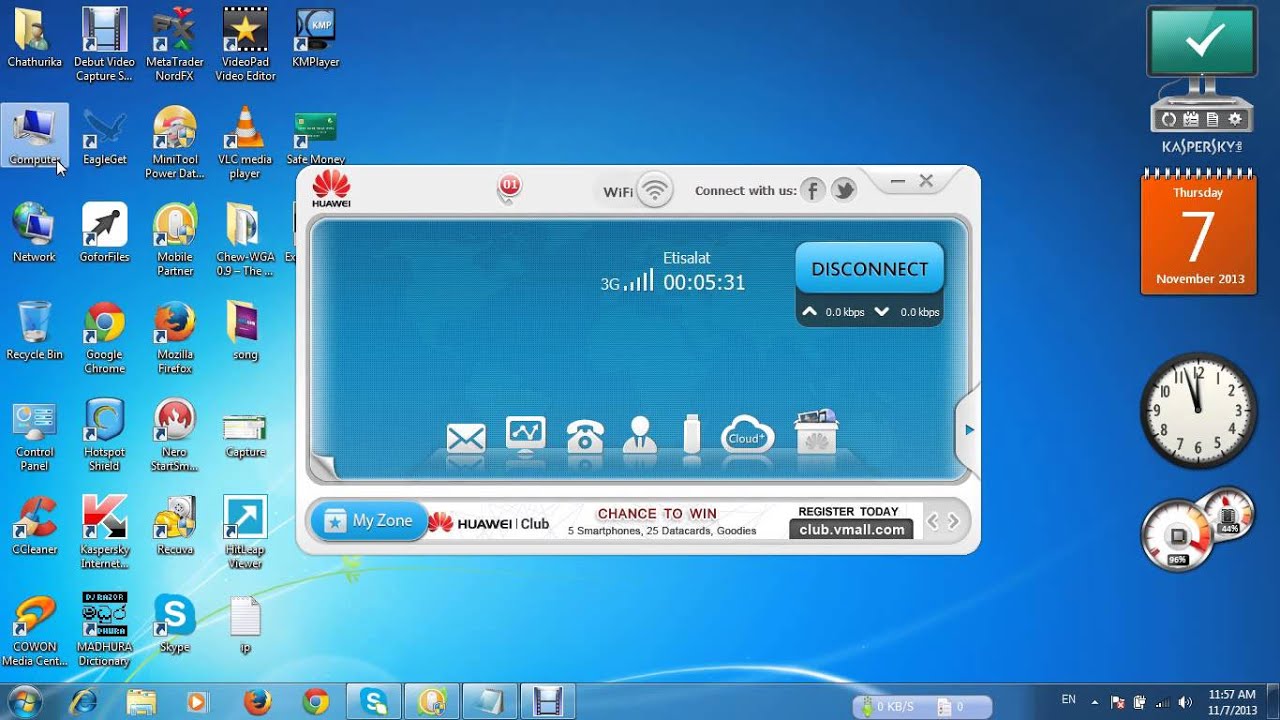Click the analog clock gadget
Screen dimensions: 1280x720
pos(1199,409)
